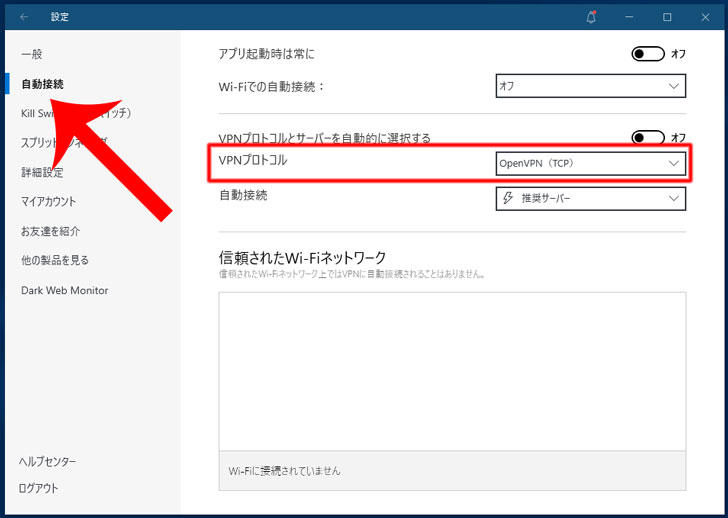Open the notification bell icon

pos(591,17)
